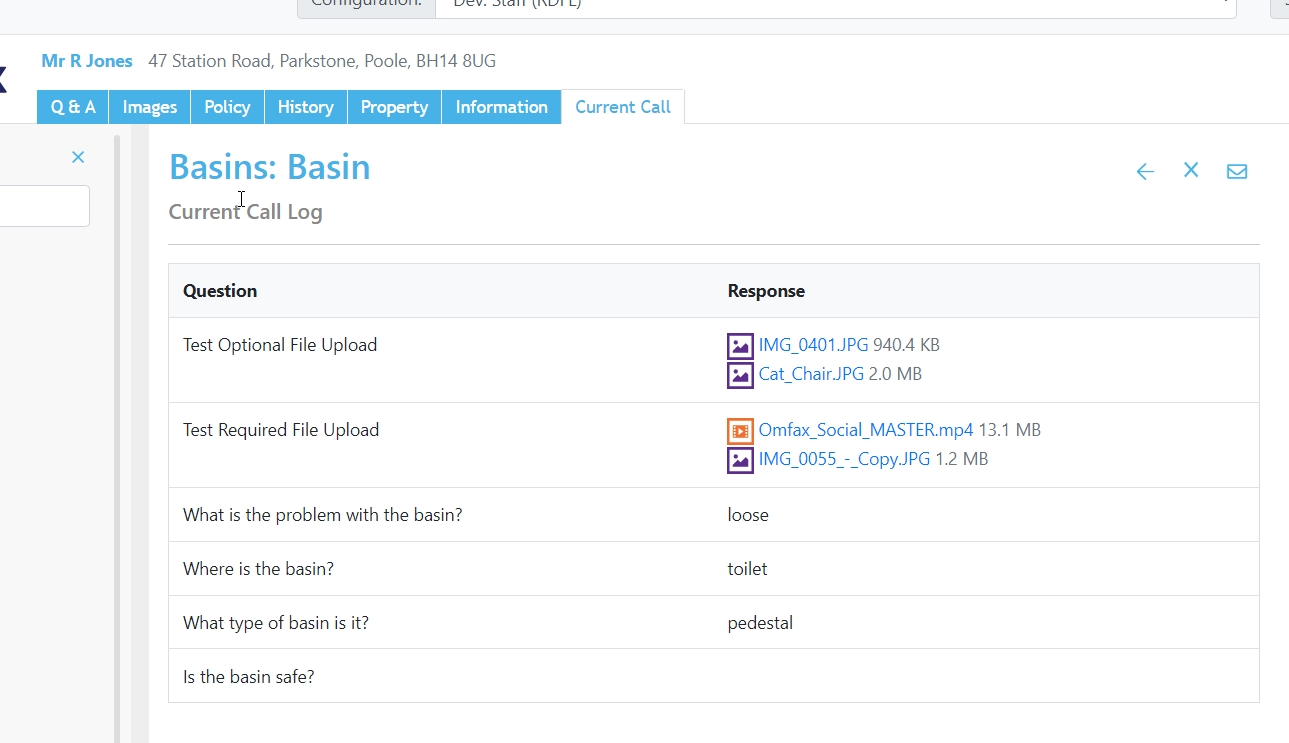Viewport: 1289px width, 743px height.
Task: Click image icon beside IMG_0401.JPG
Action: click(740, 346)
